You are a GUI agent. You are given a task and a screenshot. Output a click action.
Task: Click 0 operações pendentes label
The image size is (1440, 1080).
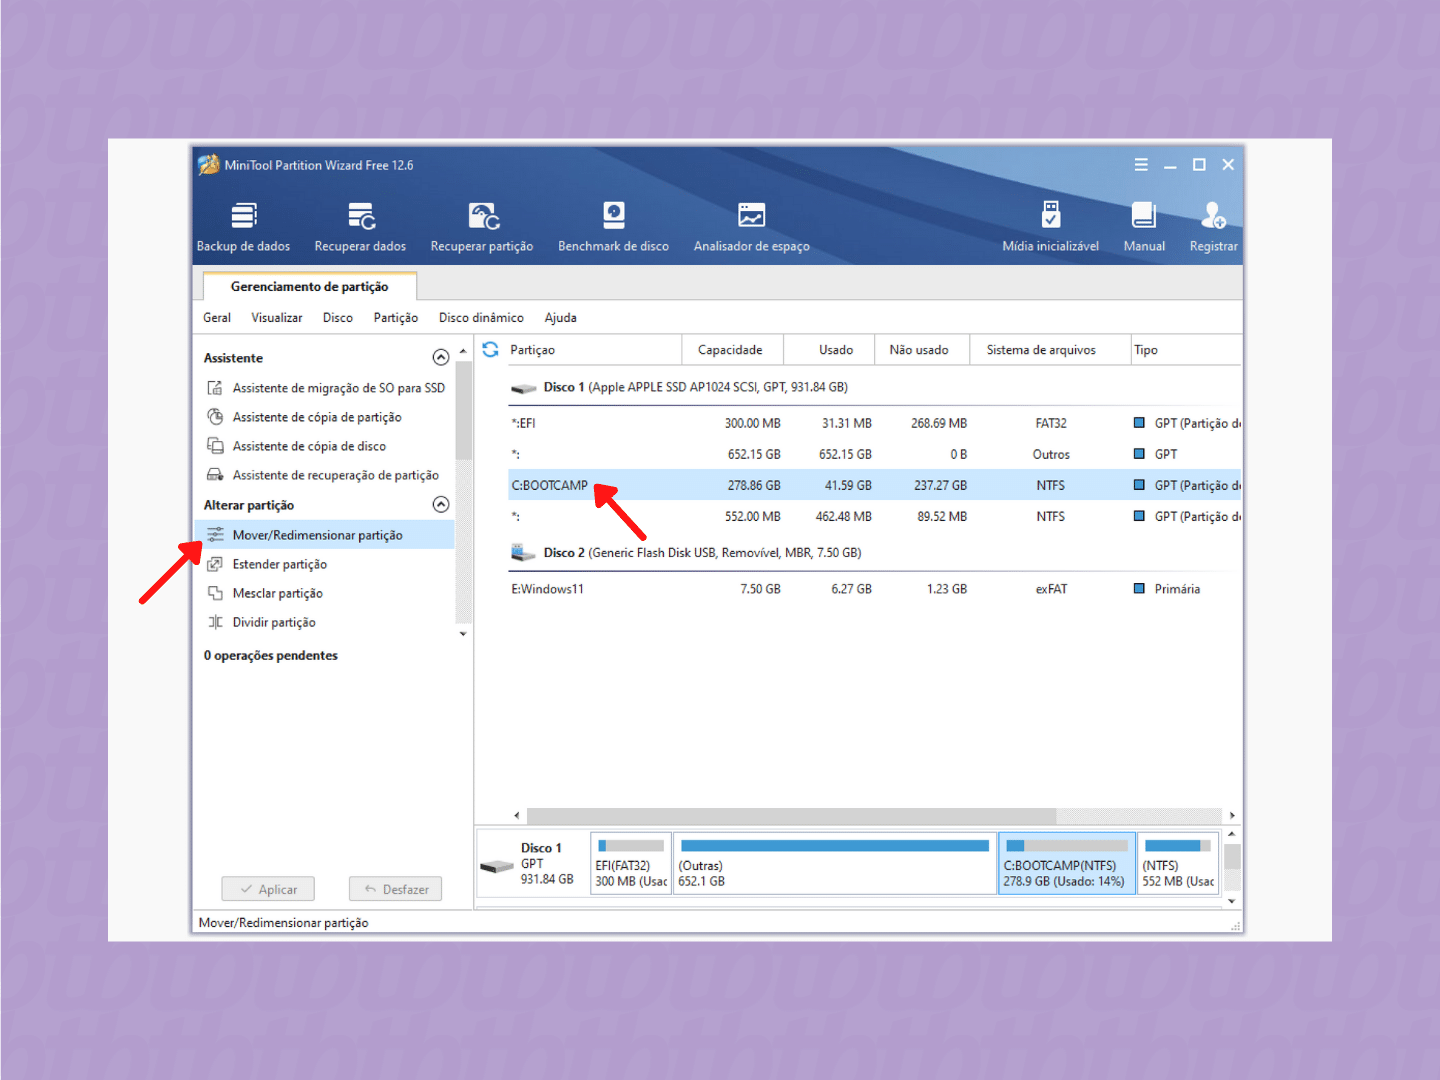pyautogui.click(x=271, y=656)
